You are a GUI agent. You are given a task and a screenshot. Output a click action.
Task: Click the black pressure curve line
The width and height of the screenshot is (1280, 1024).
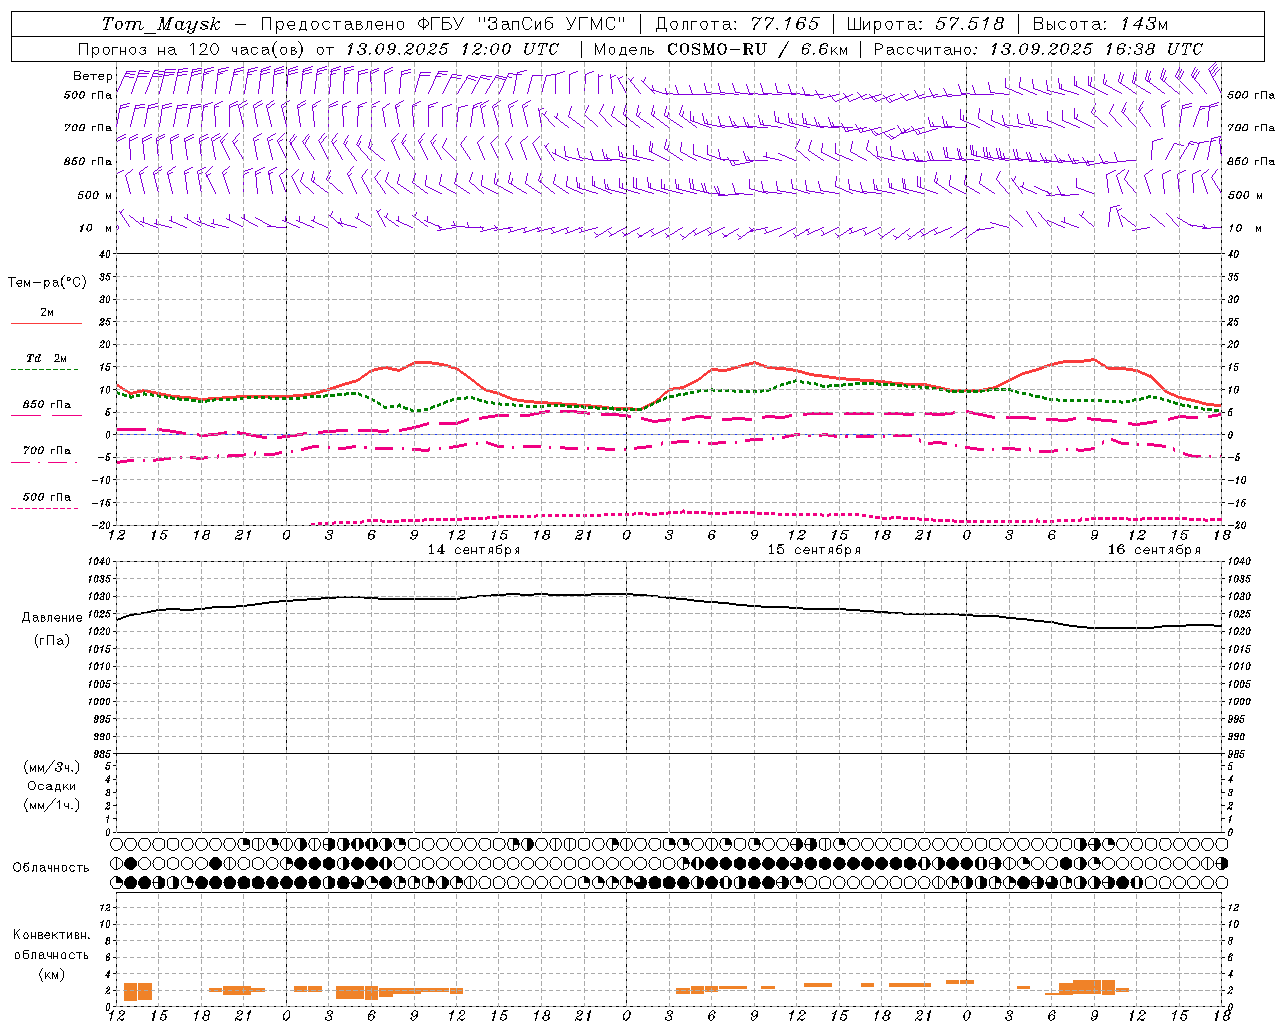[670, 598]
